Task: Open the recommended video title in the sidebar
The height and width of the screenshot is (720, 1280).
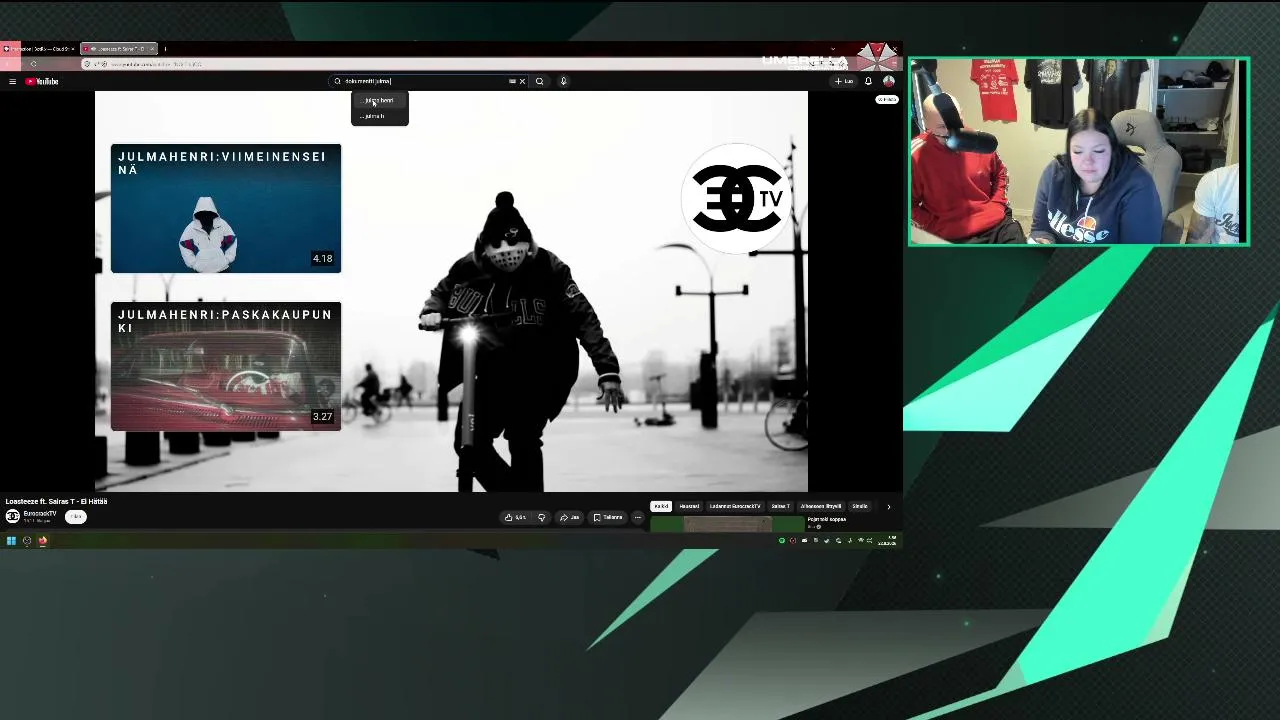Action: tap(827, 519)
